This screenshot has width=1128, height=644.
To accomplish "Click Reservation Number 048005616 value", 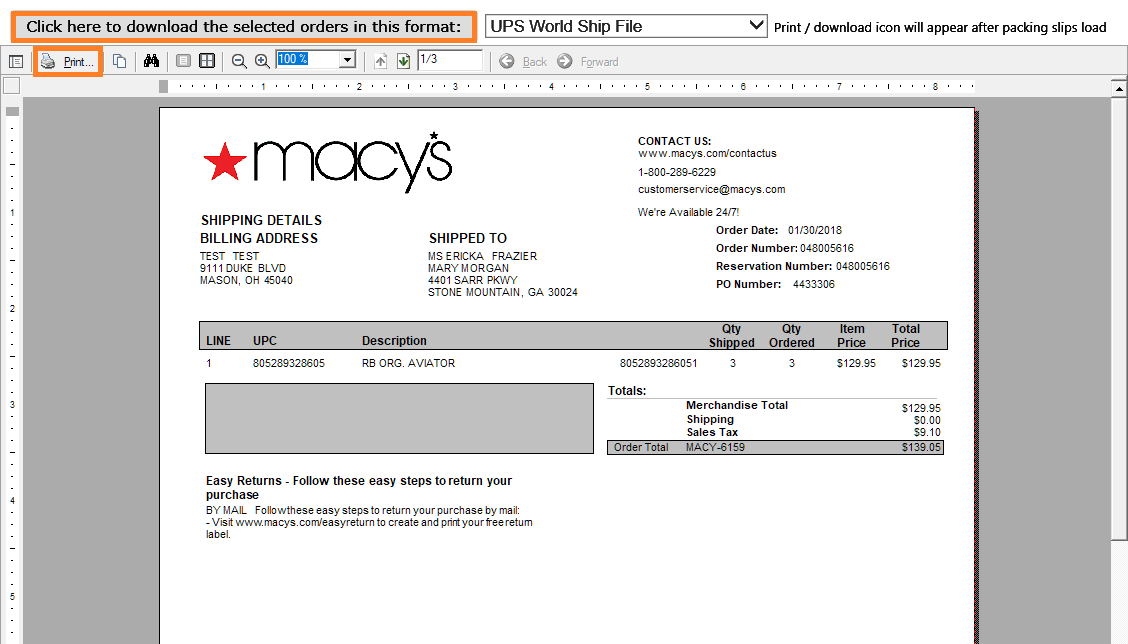I will pos(863,266).
